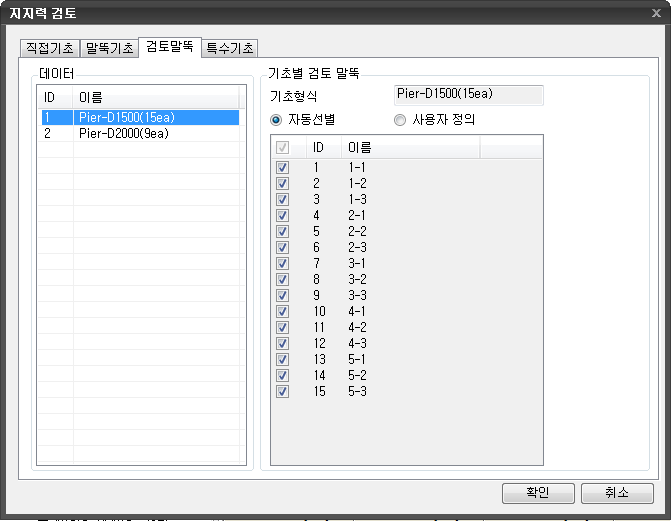Open the 말뚝기초 tab
Viewport: 671px width, 521px height.
(x=109, y=48)
